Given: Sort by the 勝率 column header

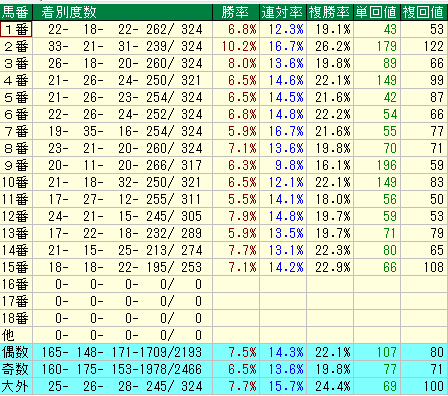Looking at the screenshot, I should [x=236, y=12].
